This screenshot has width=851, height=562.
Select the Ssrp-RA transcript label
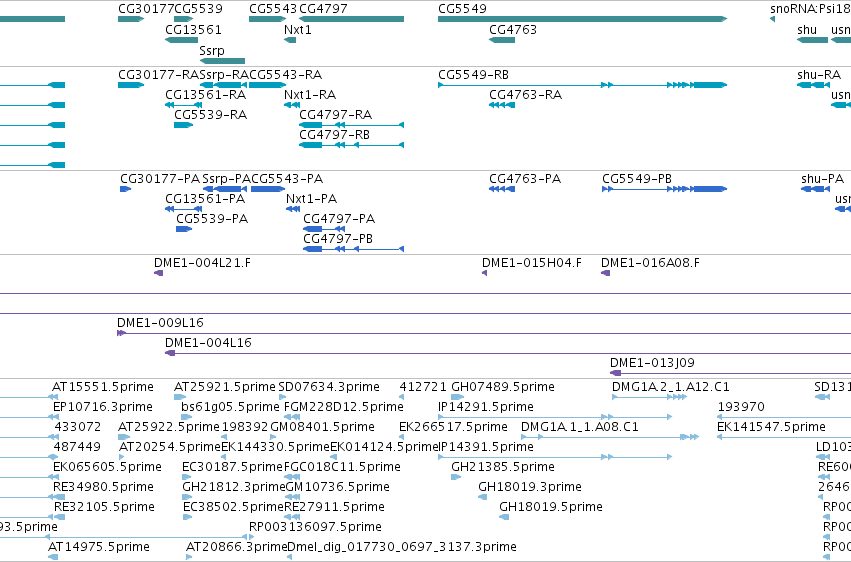pos(224,74)
